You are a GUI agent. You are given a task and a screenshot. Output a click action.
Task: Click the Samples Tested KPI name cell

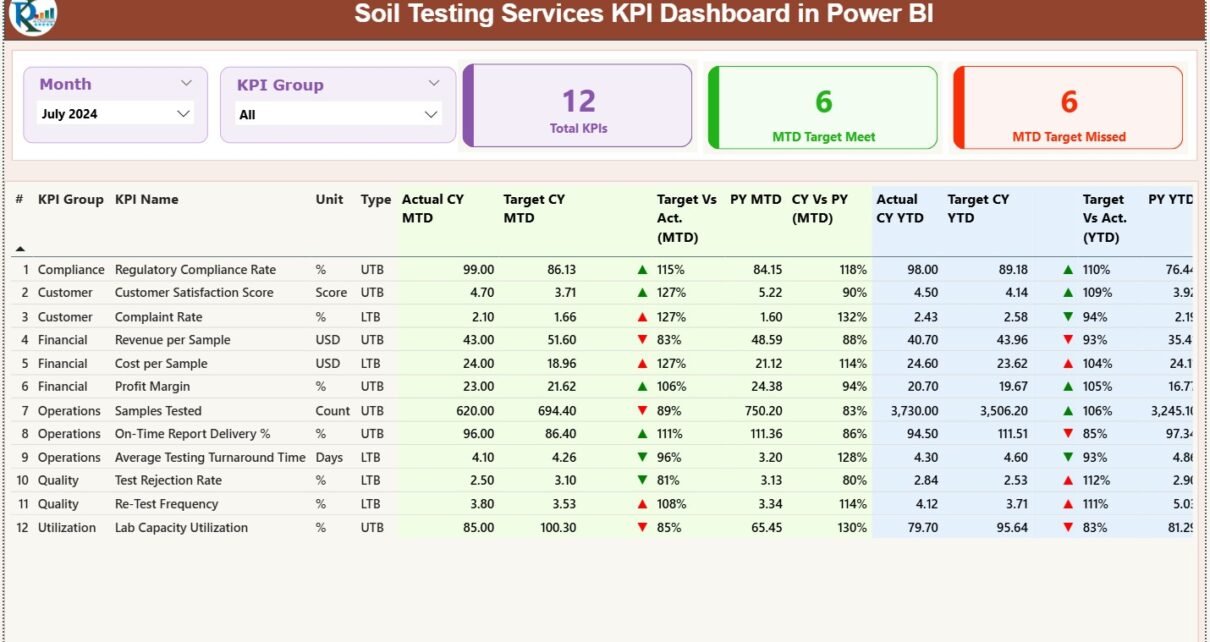(158, 411)
